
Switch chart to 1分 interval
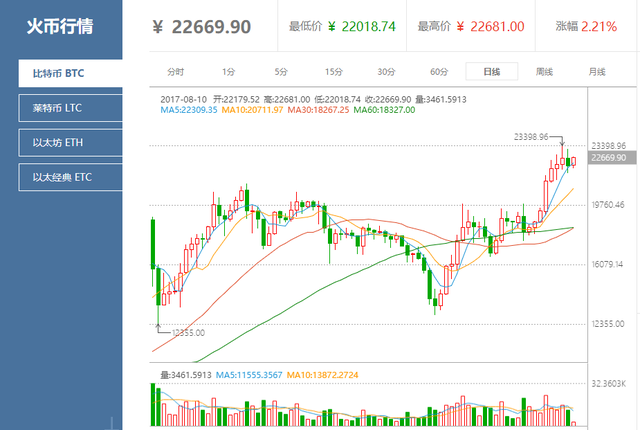(229, 72)
